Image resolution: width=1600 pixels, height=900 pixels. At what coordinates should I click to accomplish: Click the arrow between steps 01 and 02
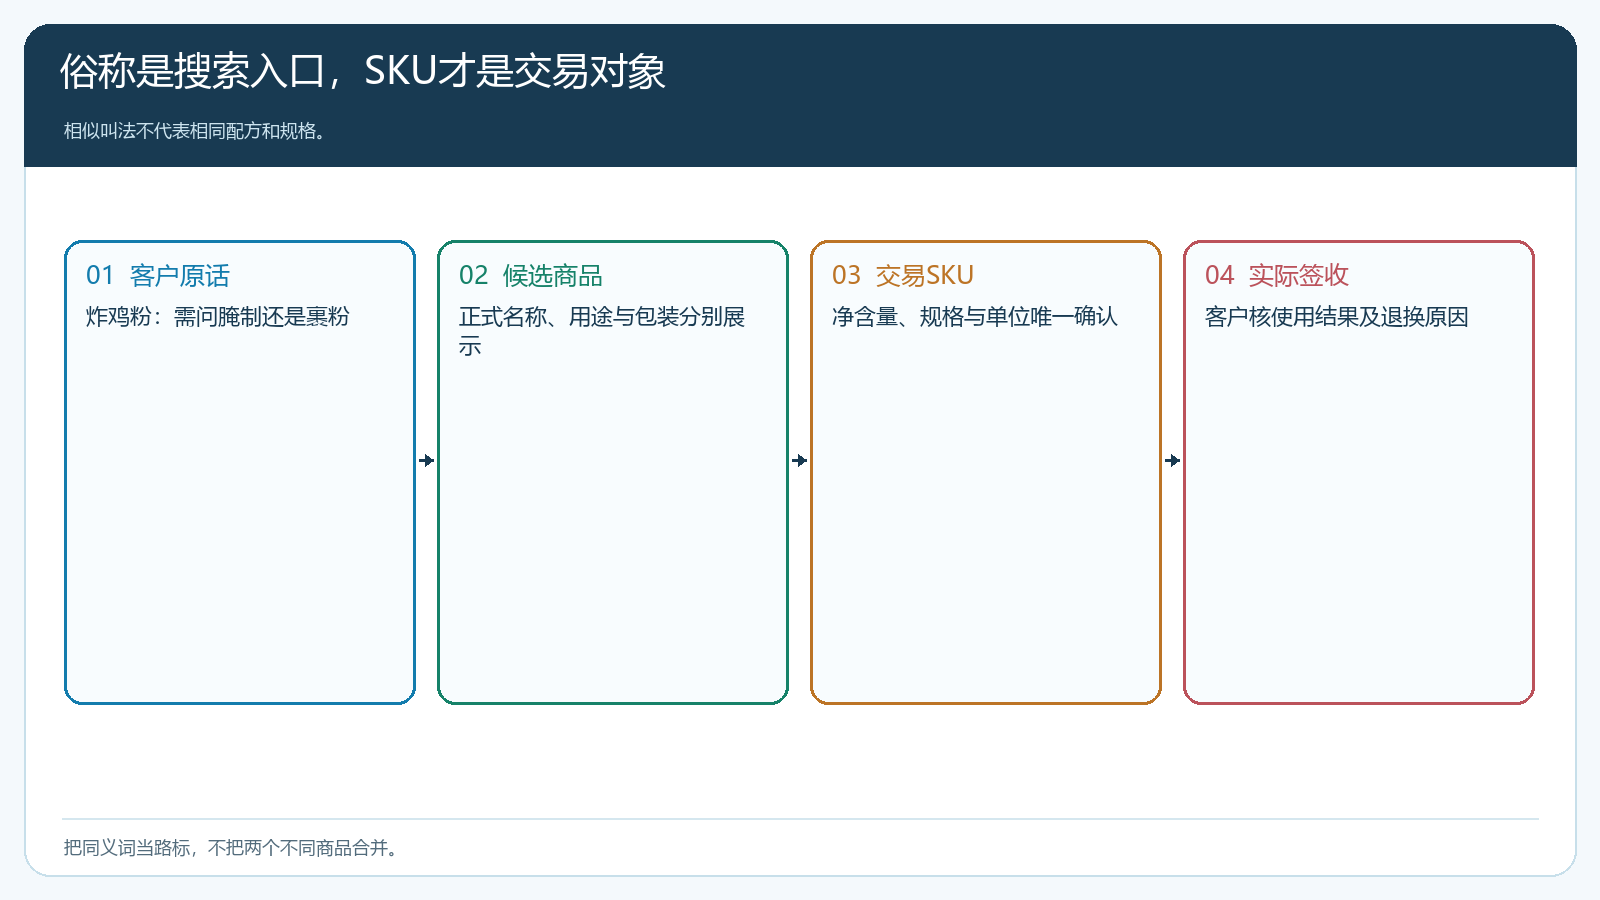[427, 460]
